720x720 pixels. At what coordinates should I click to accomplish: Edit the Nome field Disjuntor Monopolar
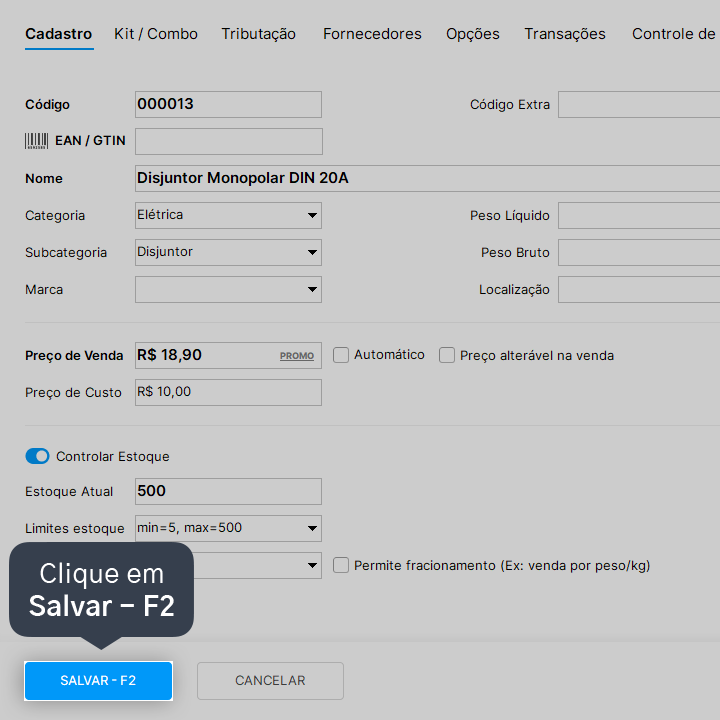(x=428, y=179)
